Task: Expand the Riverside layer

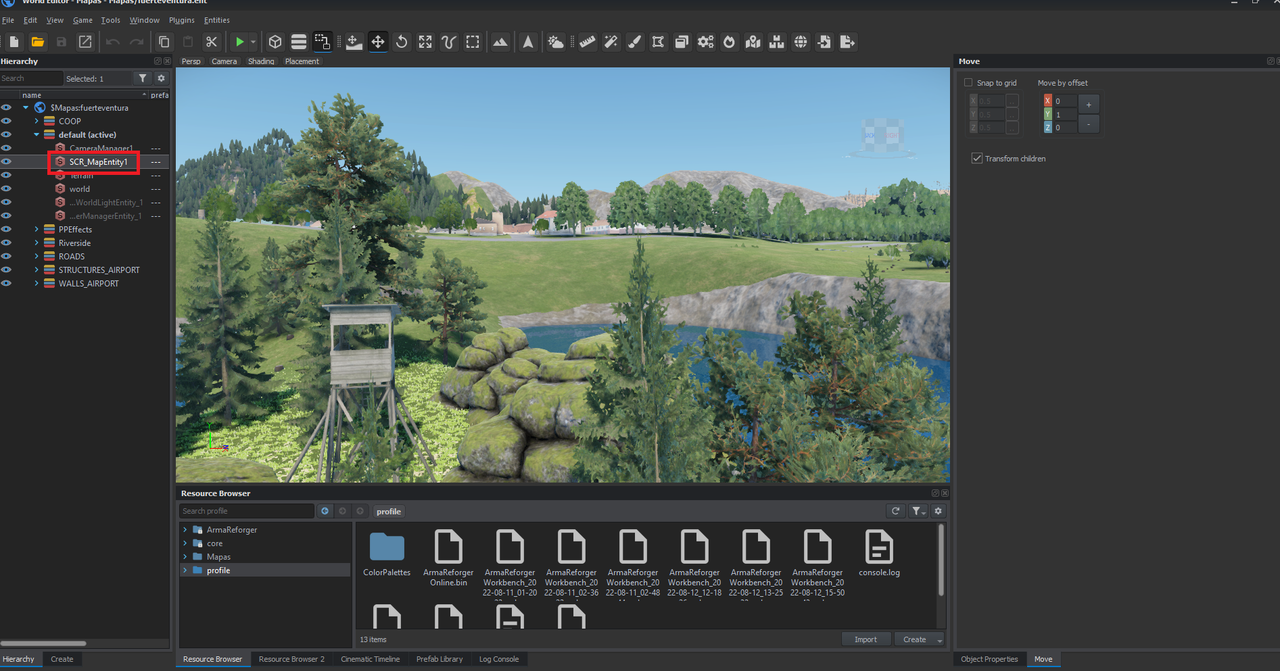Action: [37, 243]
